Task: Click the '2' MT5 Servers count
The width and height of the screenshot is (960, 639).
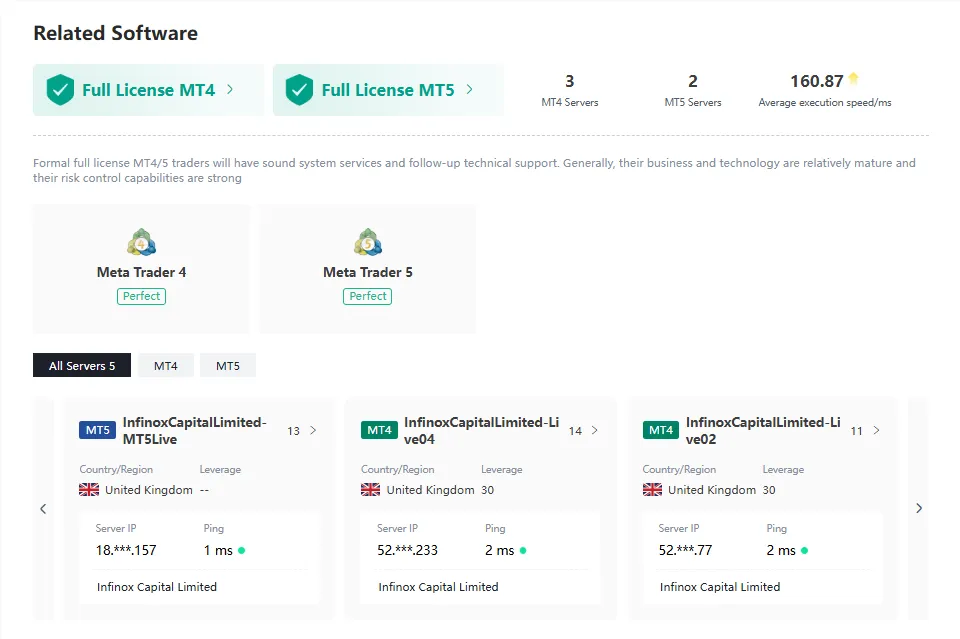Action: click(x=693, y=81)
